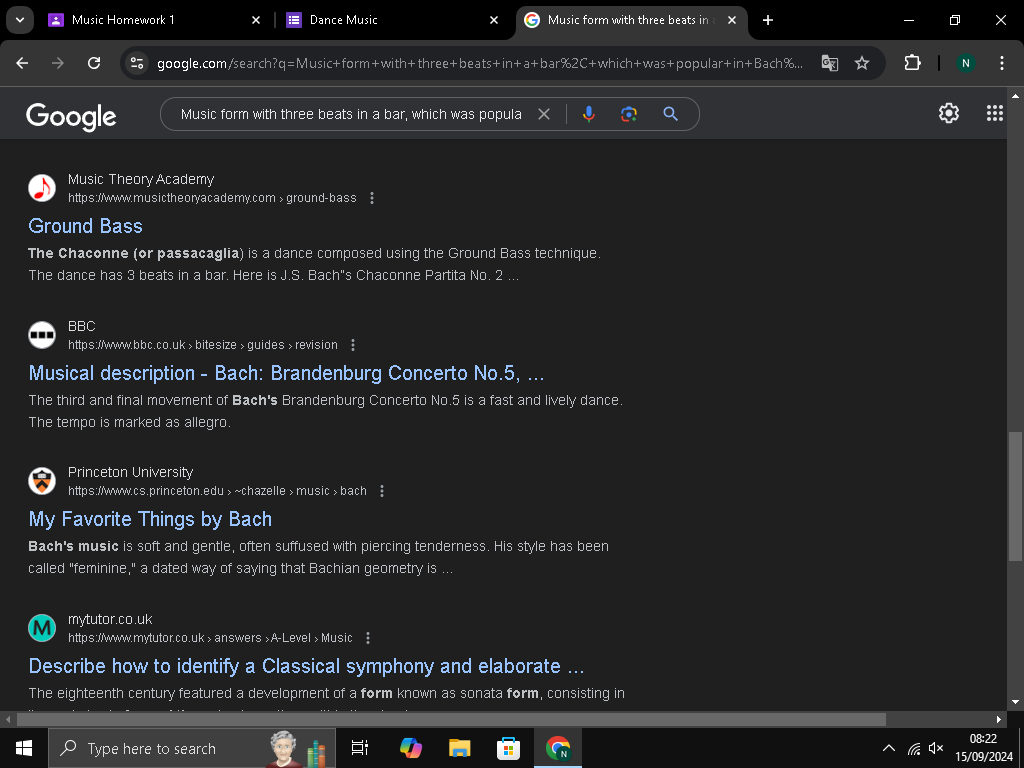Open My Favorite Things by Bach

[x=150, y=519]
